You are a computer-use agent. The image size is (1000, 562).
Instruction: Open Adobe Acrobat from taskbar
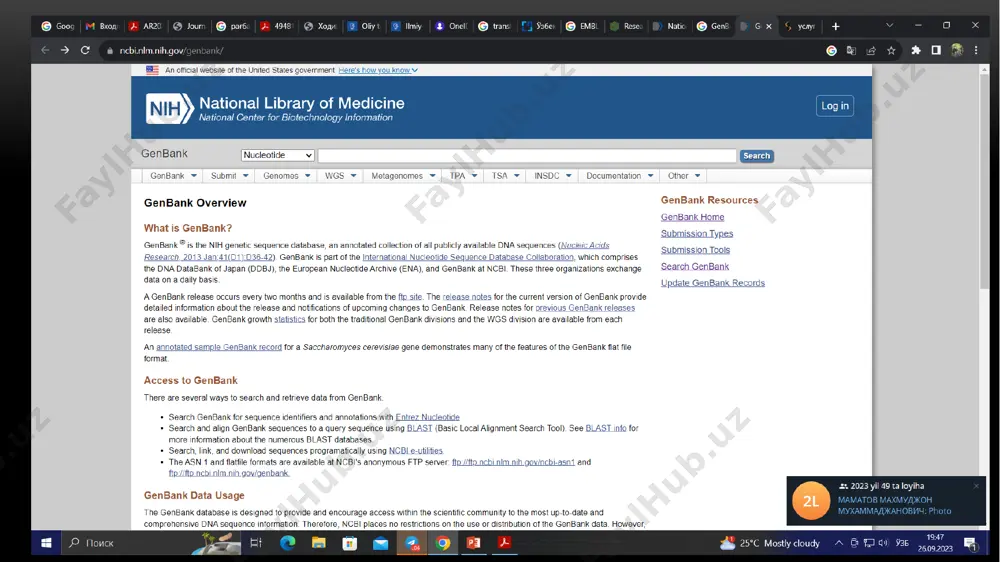504,543
